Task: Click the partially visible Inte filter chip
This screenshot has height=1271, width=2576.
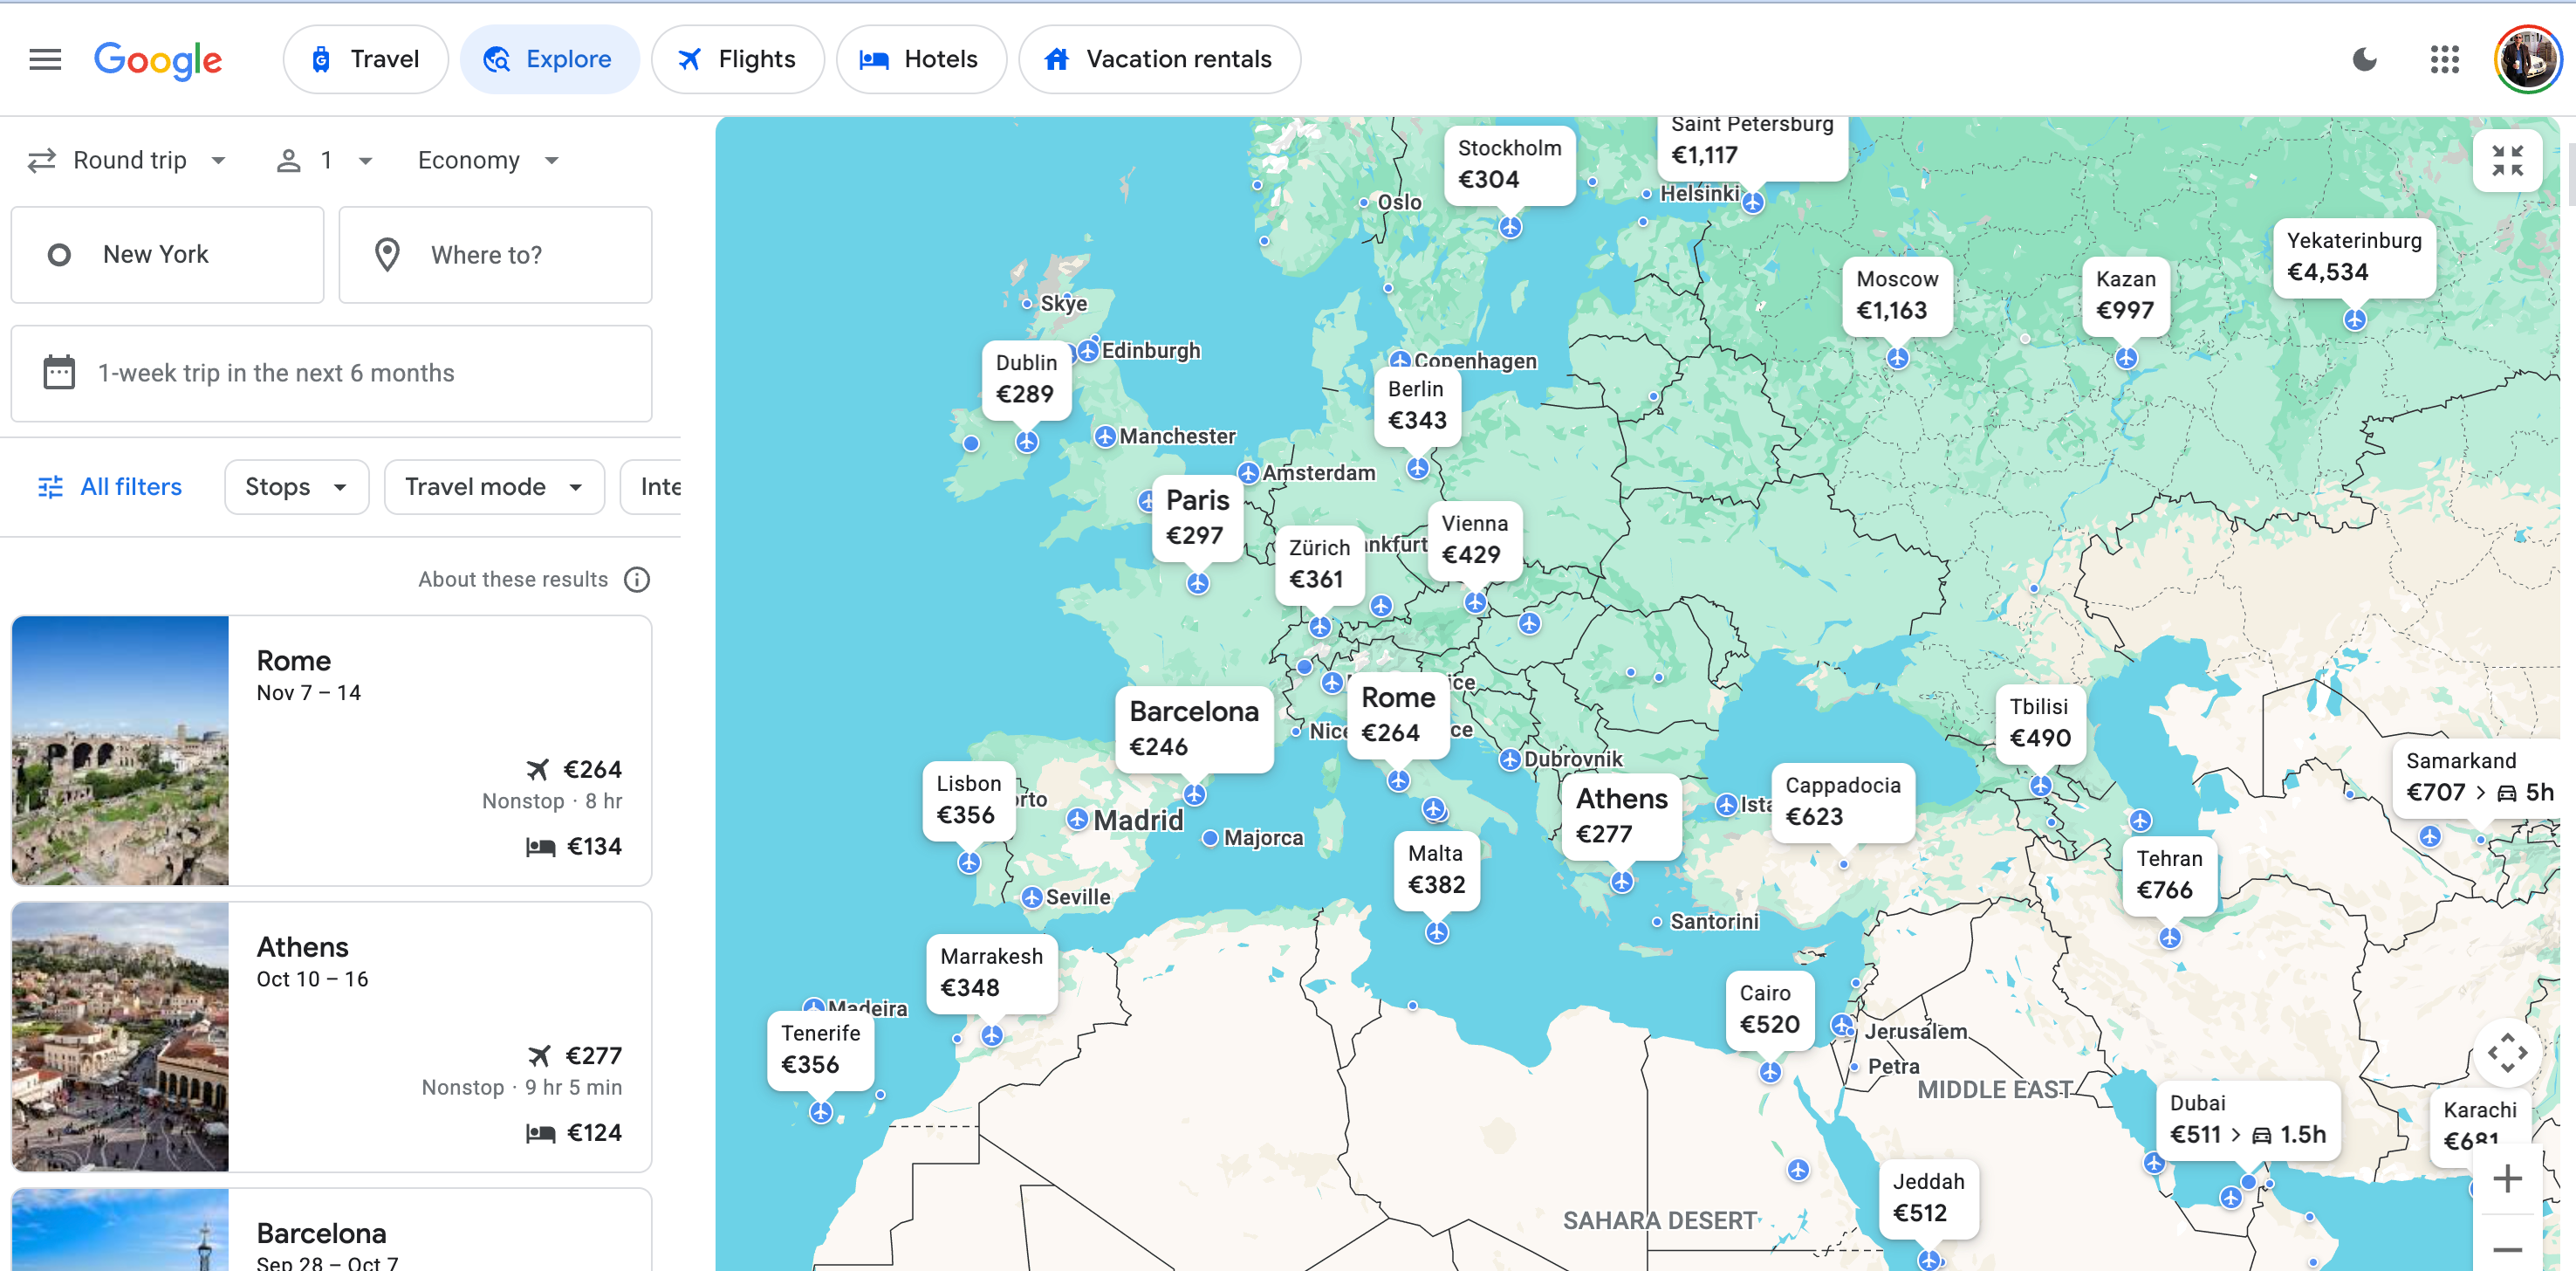Action: coord(652,487)
